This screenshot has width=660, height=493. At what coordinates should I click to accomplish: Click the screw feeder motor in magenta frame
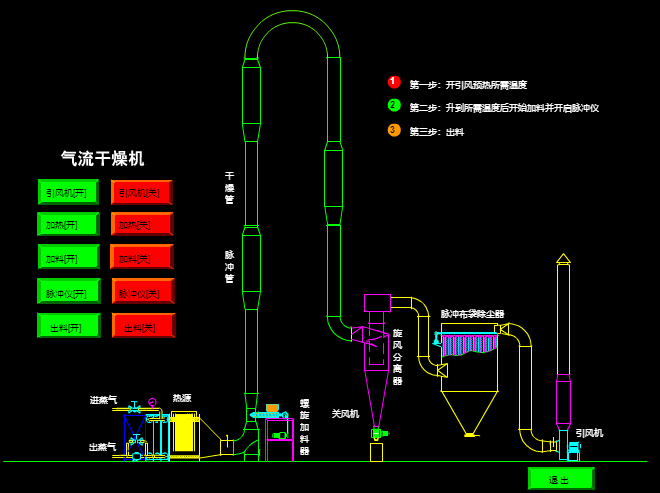pos(279,435)
